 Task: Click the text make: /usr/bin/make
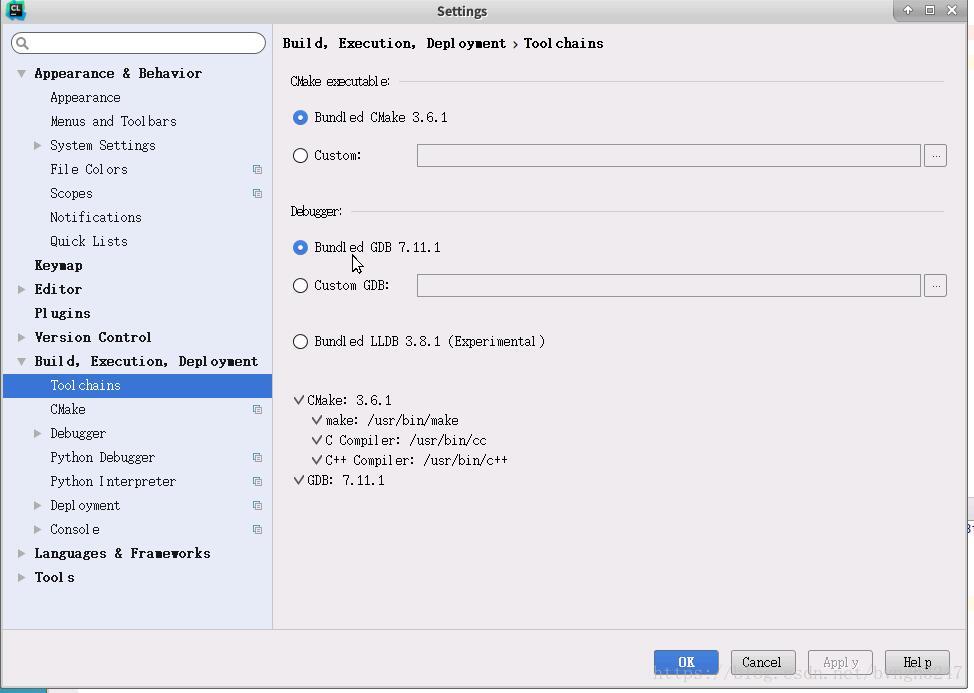point(392,420)
